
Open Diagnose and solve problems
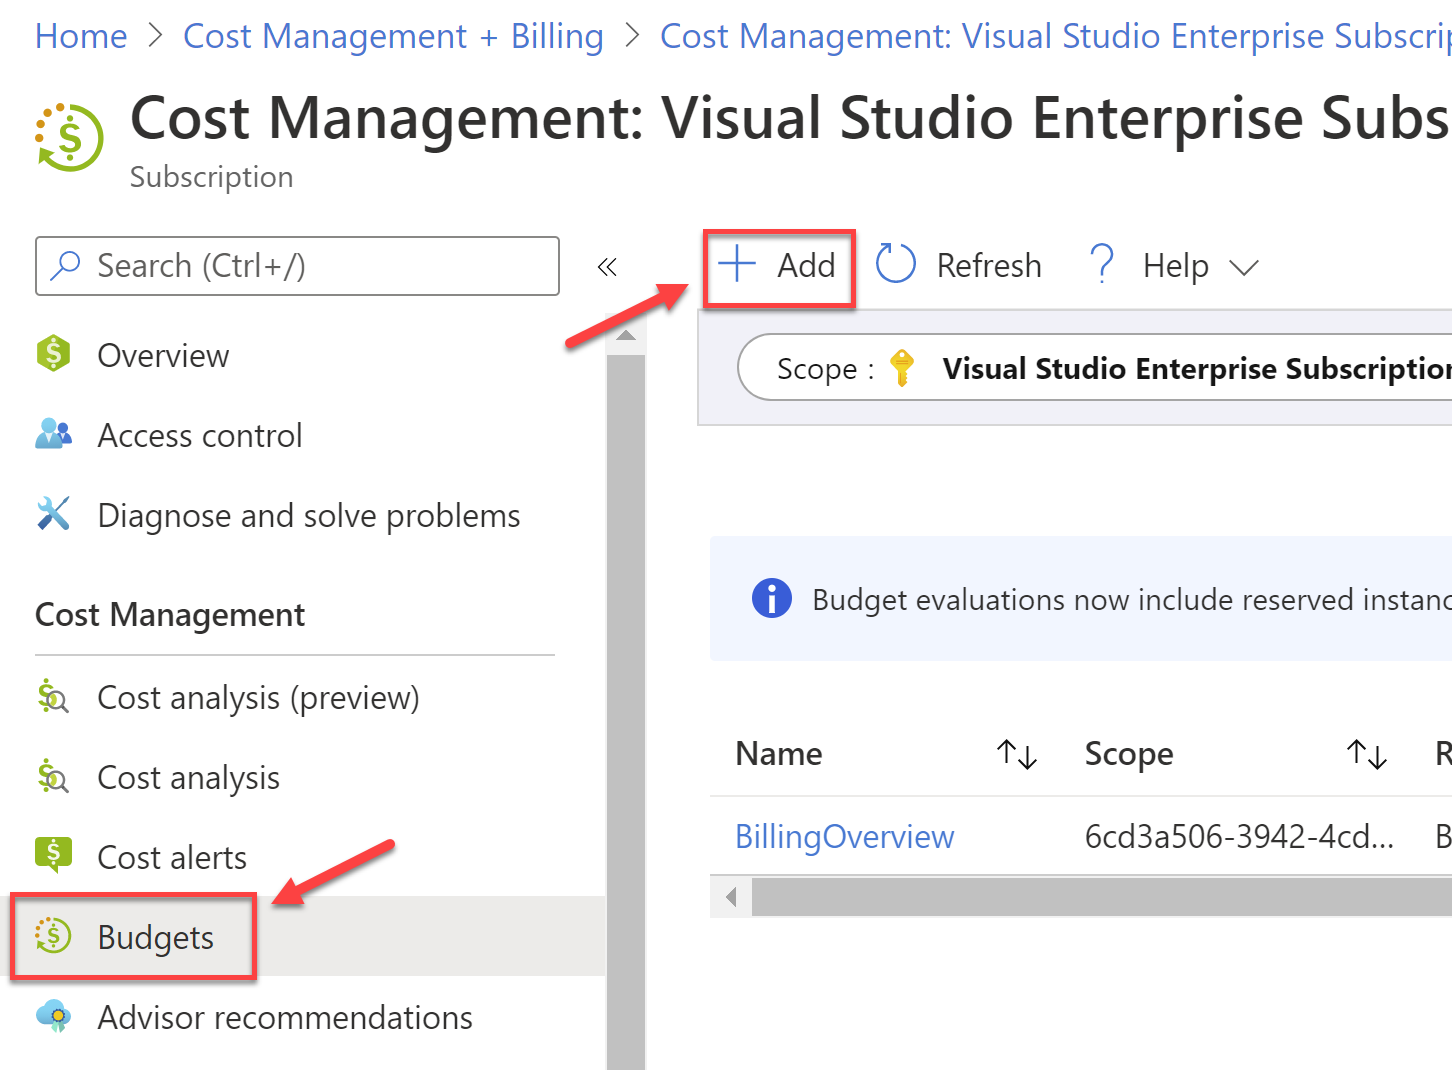pos(309,516)
